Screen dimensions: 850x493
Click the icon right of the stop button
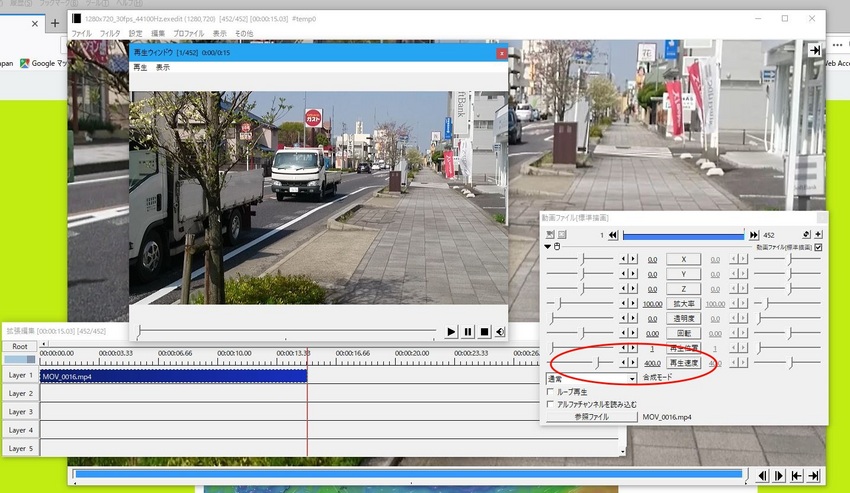click(500, 331)
